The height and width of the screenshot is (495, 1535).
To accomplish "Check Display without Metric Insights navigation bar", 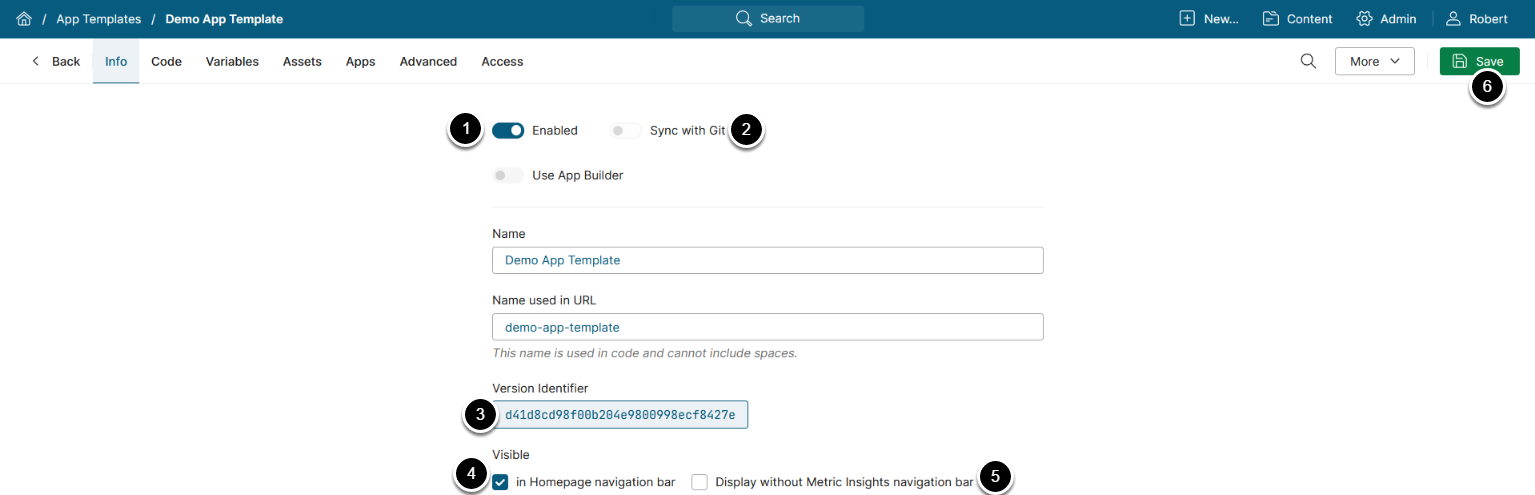I will coord(700,482).
